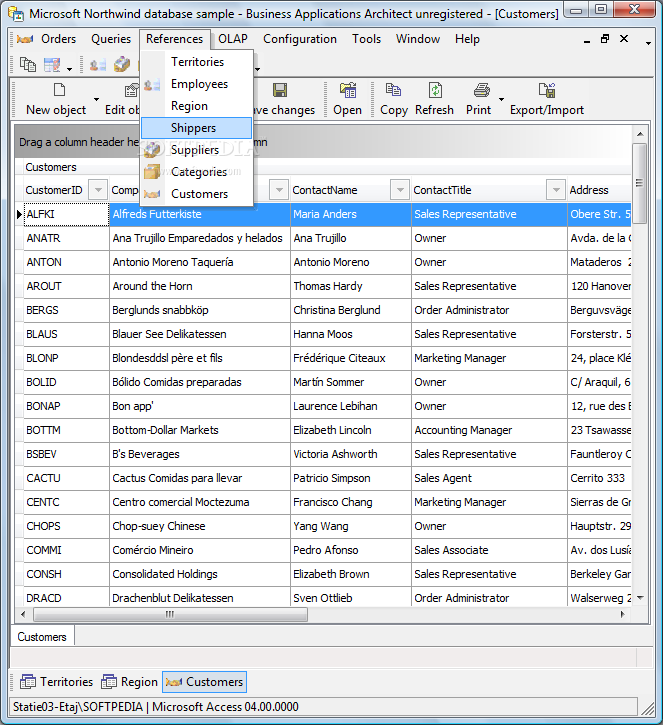Select Territories in References menu
Screen dimensions: 663x725
[x=197, y=62]
